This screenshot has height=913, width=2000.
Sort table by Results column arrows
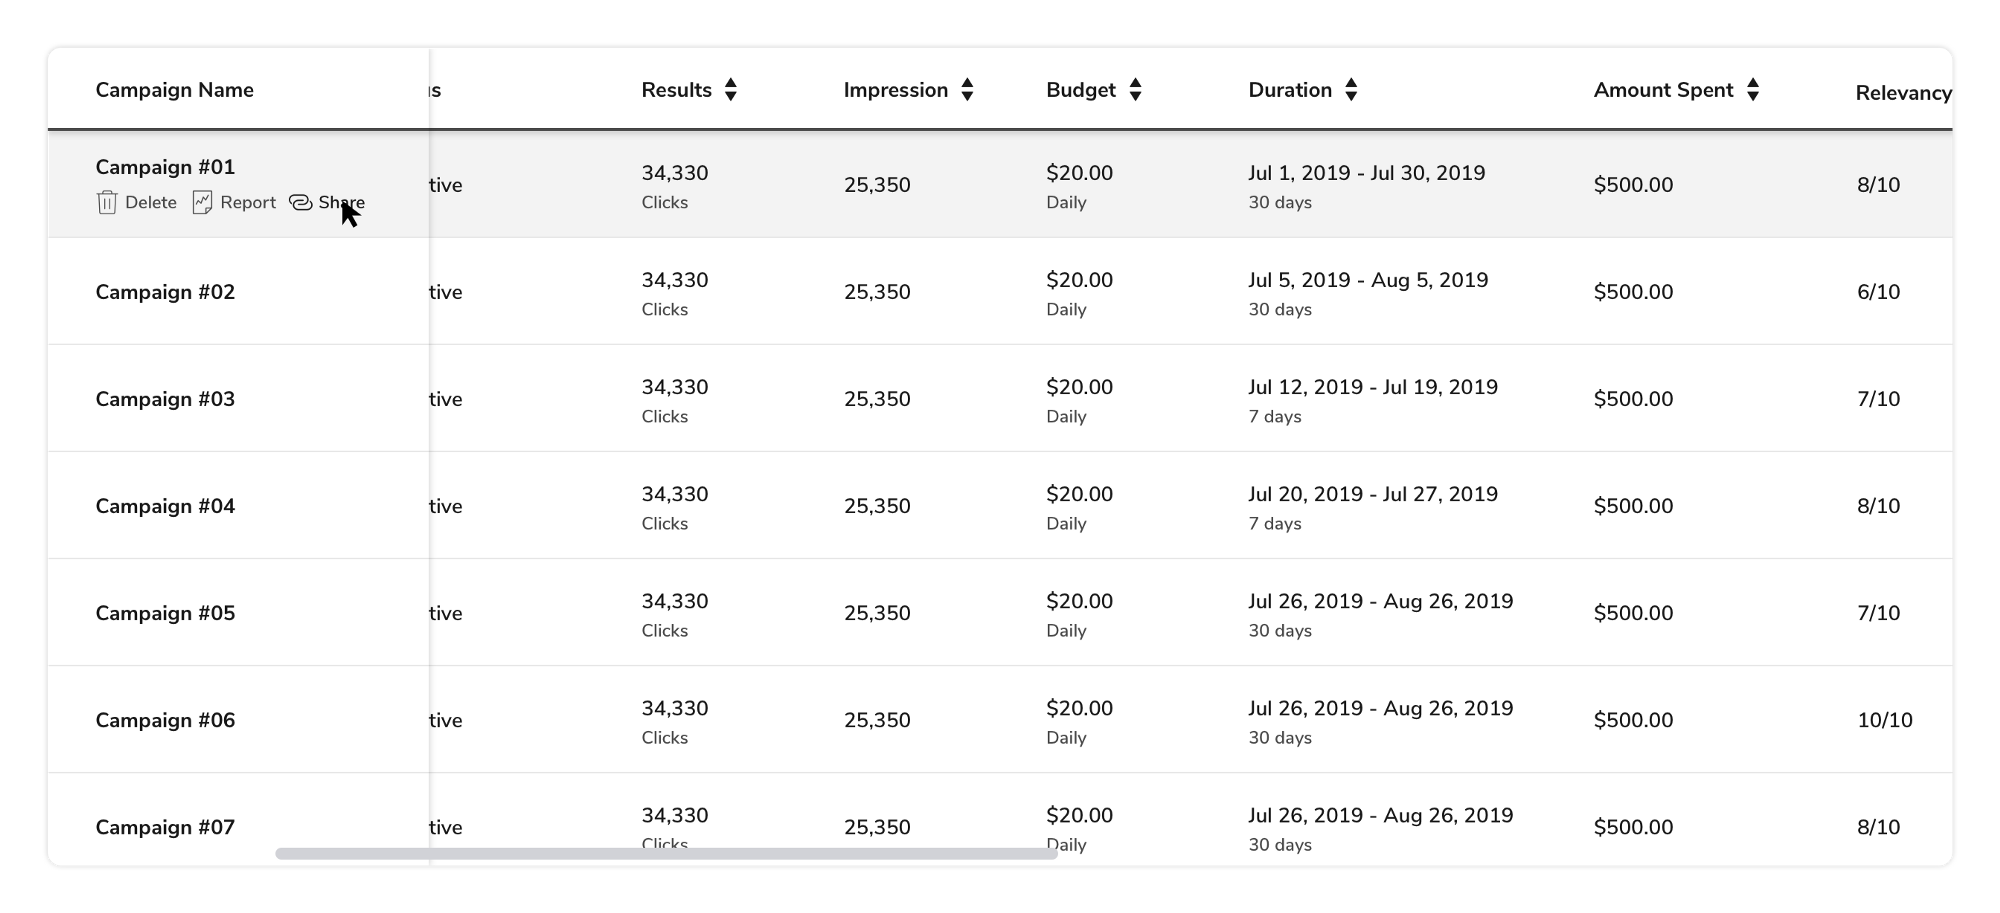click(731, 90)
